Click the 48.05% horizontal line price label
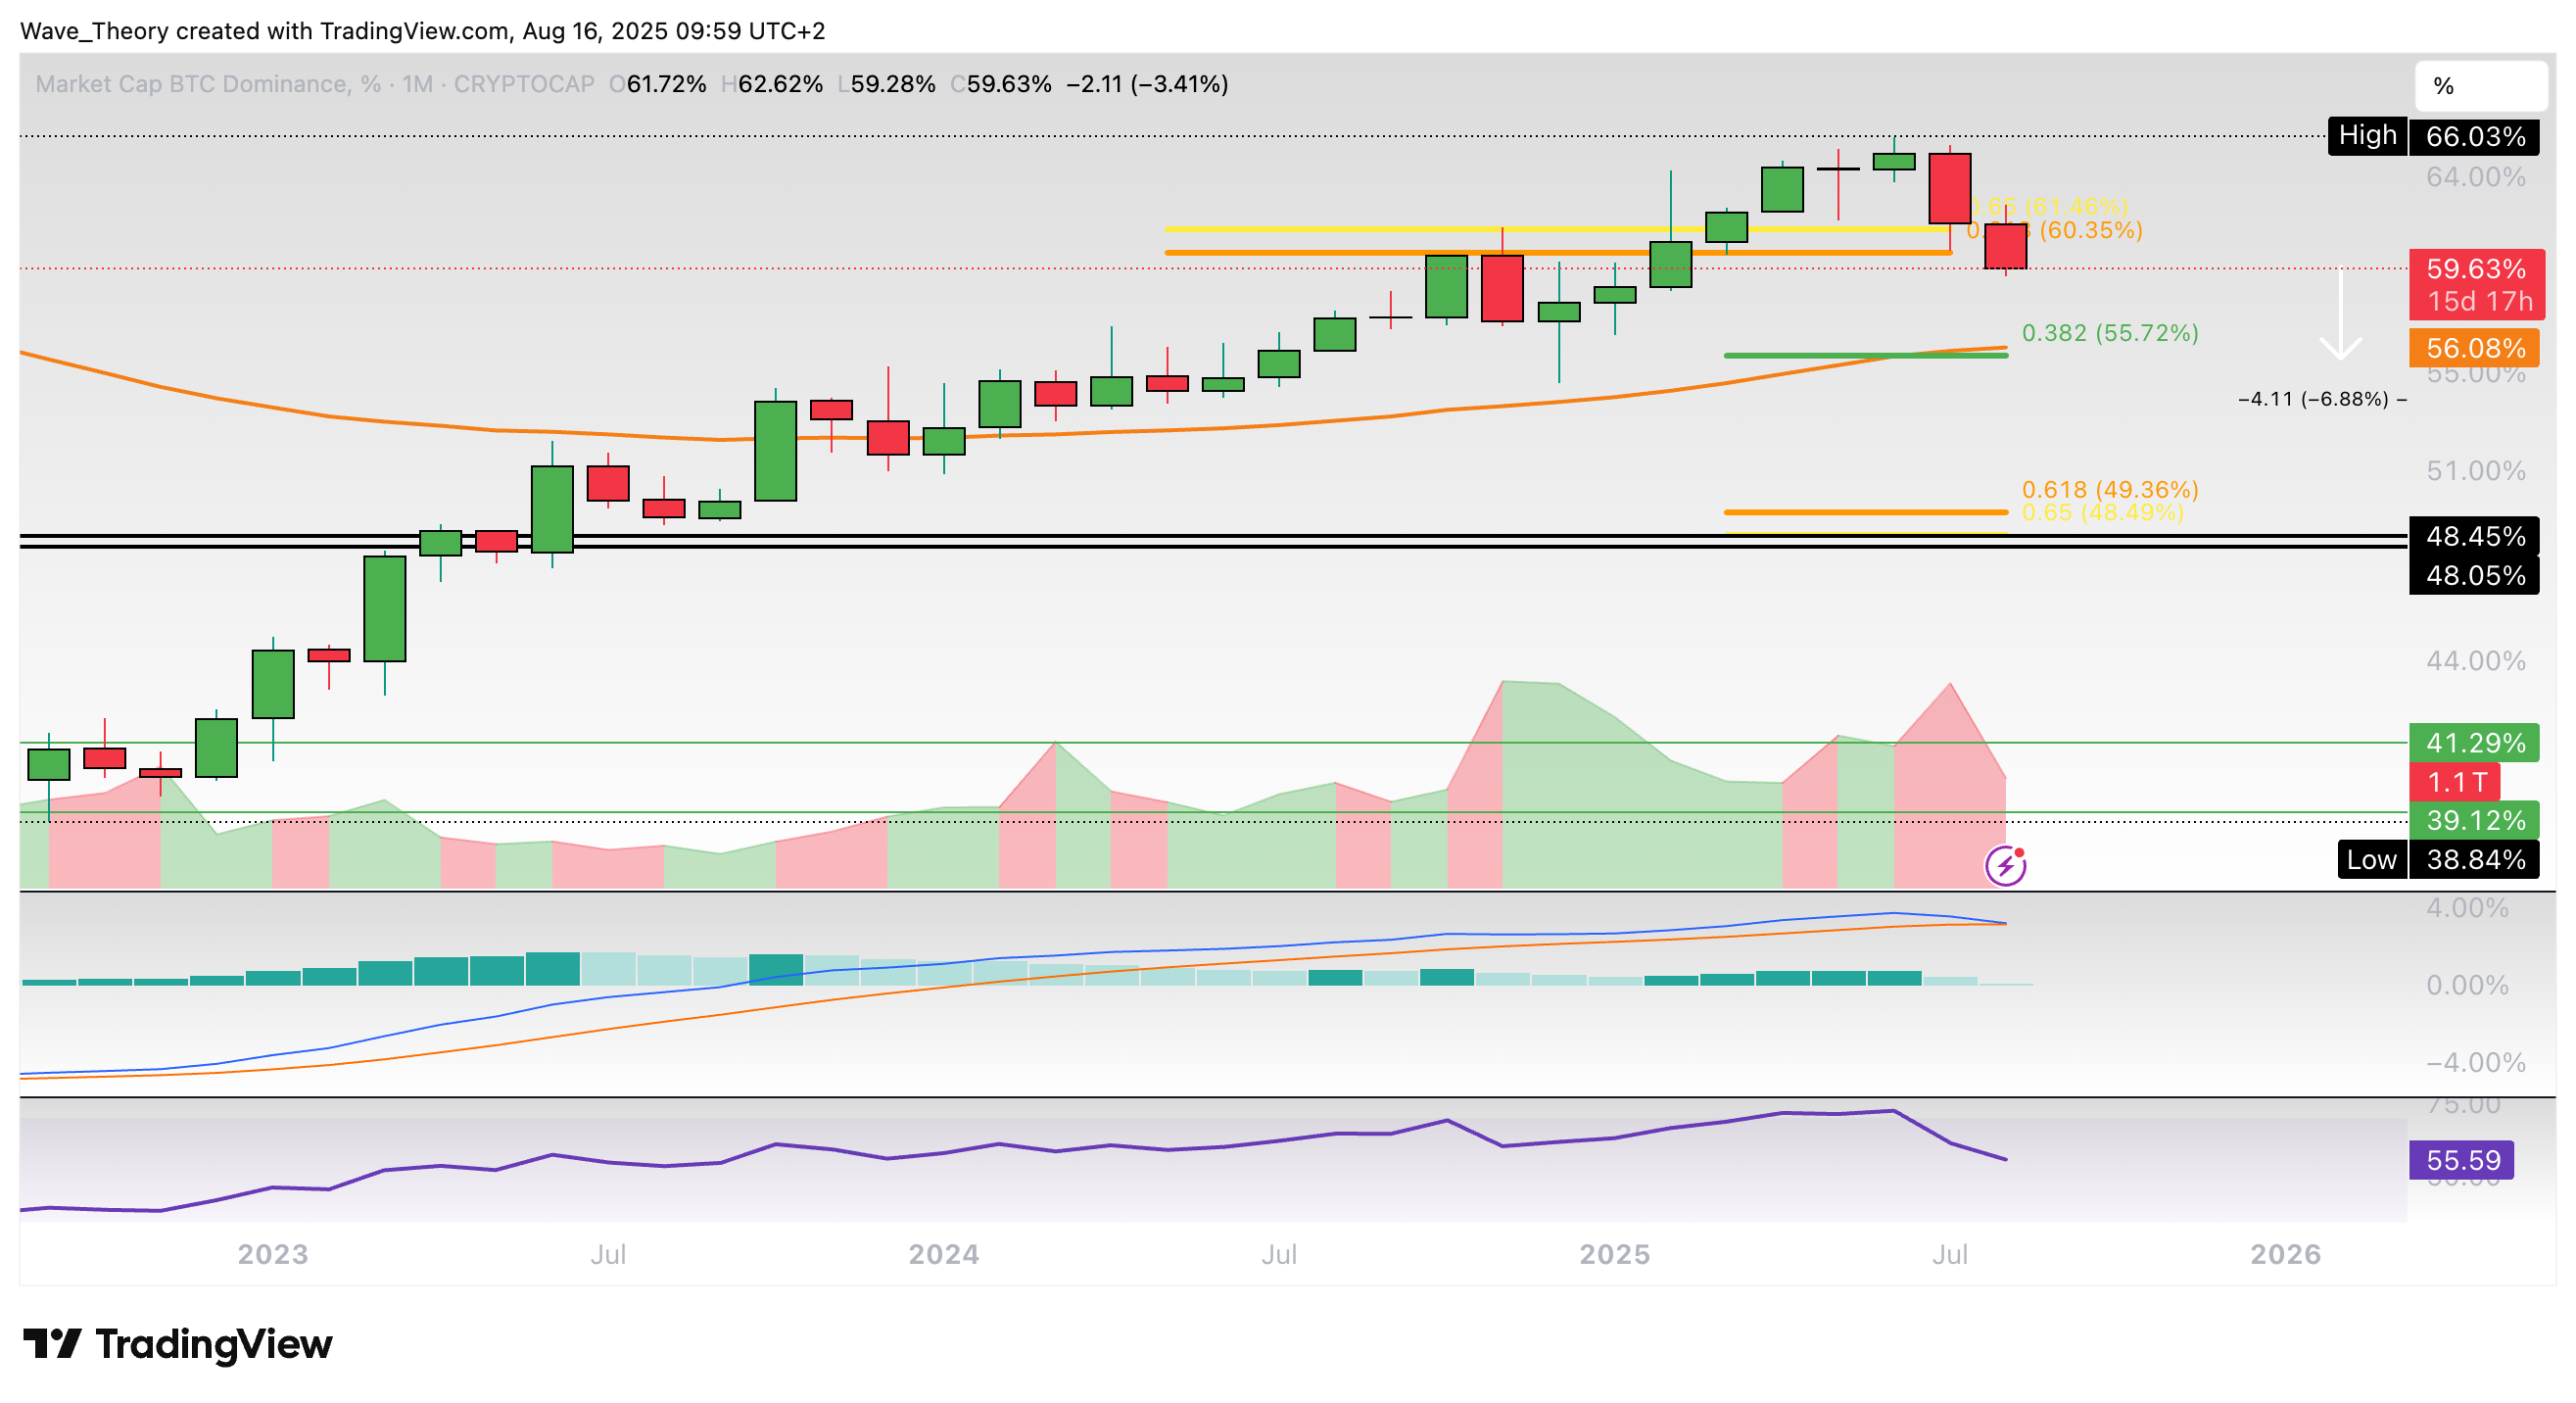Screen dimensions: 2576x1403 2474,576
